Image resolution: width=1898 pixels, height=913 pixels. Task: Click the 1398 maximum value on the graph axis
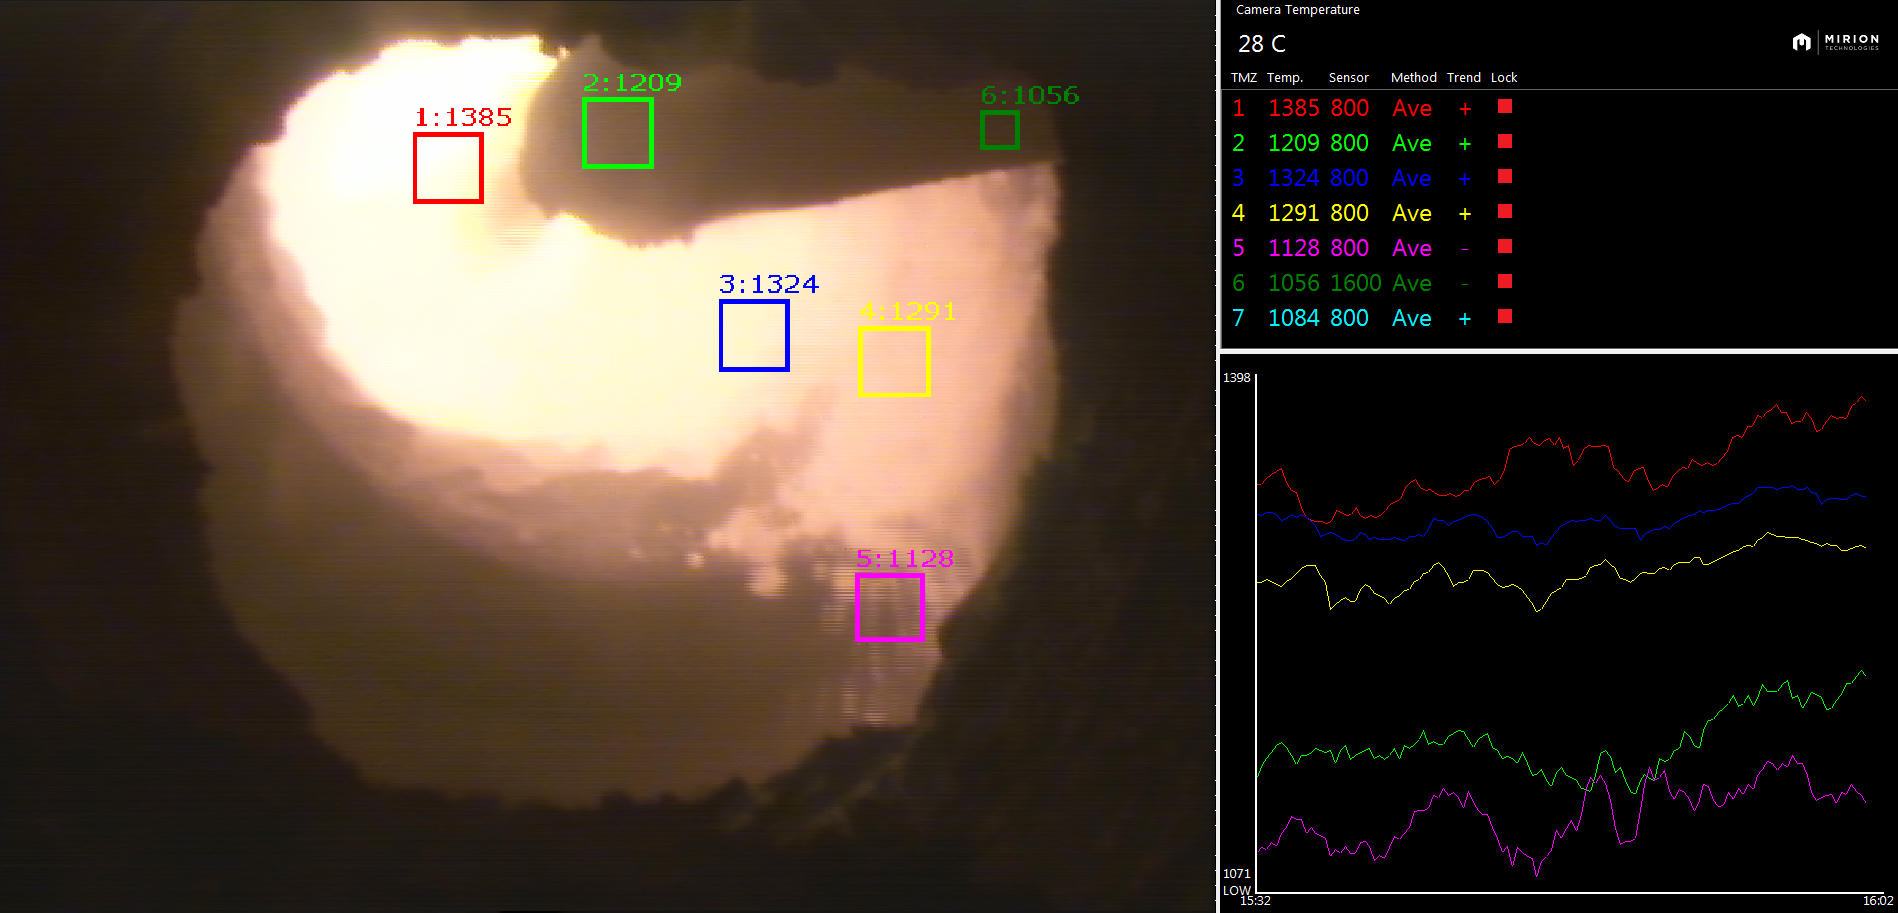coord(1237,378)
